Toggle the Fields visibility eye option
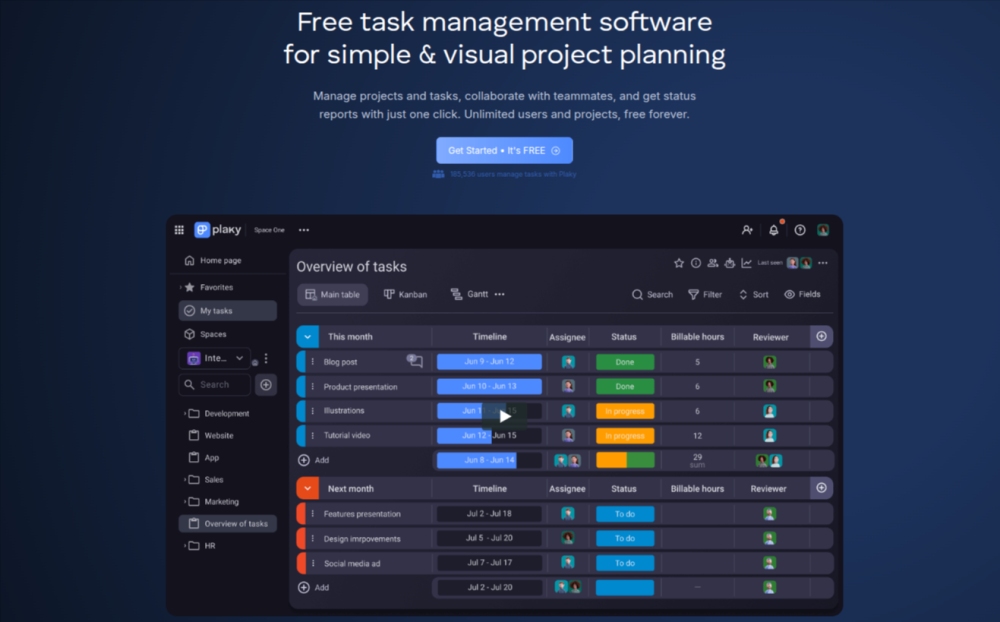 [802, 295]
